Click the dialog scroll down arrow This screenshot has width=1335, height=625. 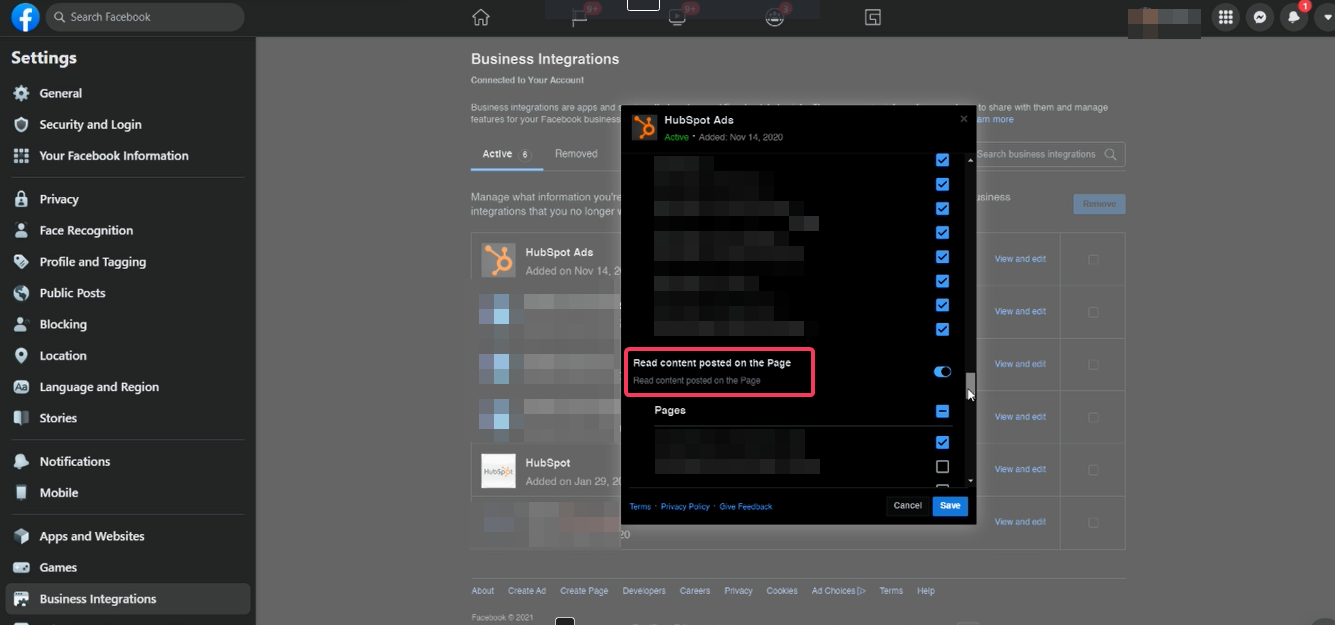969,481
